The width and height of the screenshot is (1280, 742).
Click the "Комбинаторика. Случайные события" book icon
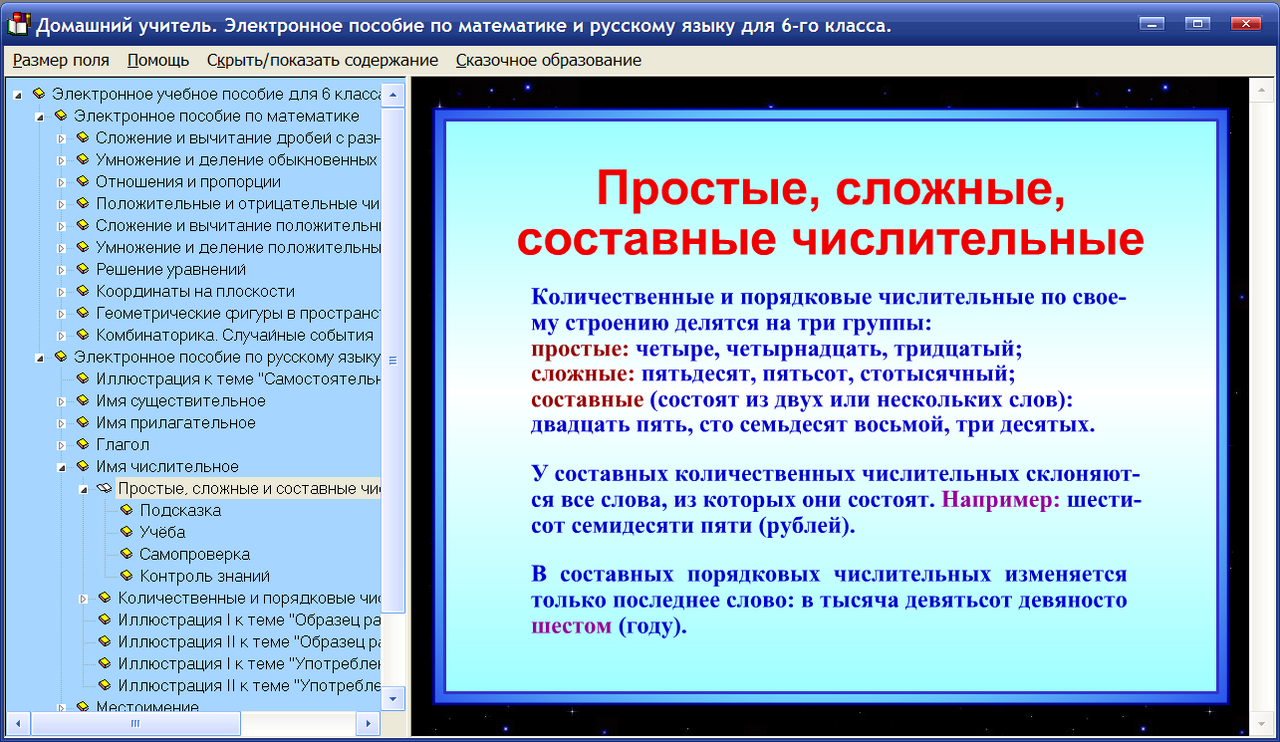pyautogui.click(x=83, y=335)
